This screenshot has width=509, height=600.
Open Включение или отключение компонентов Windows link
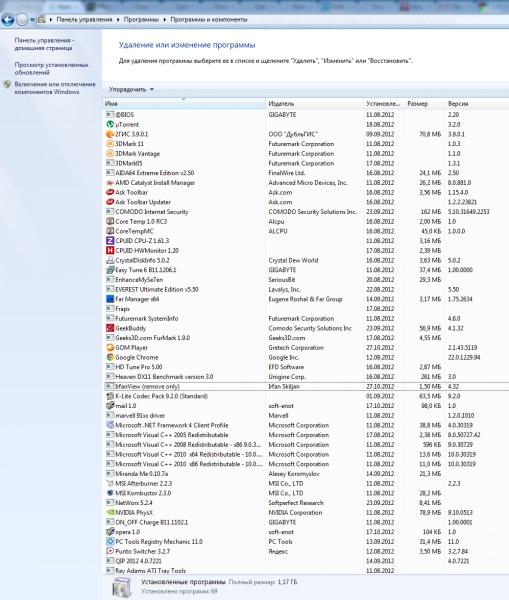coord(55,88)
